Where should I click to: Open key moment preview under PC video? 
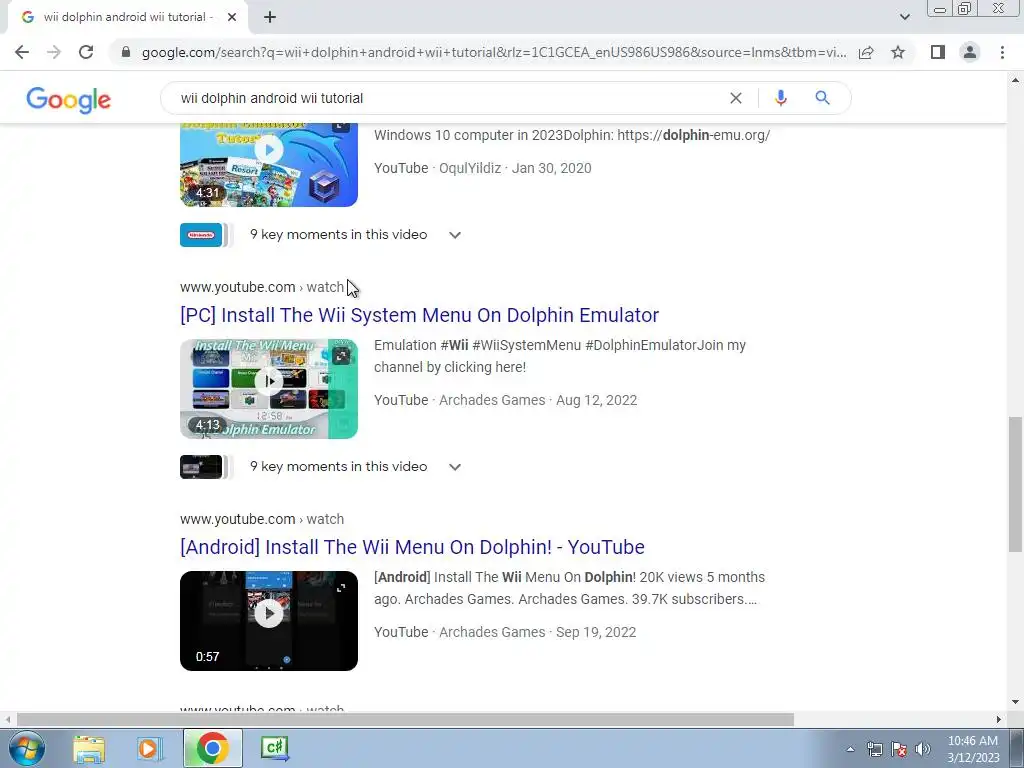click(x=201, y=467)
